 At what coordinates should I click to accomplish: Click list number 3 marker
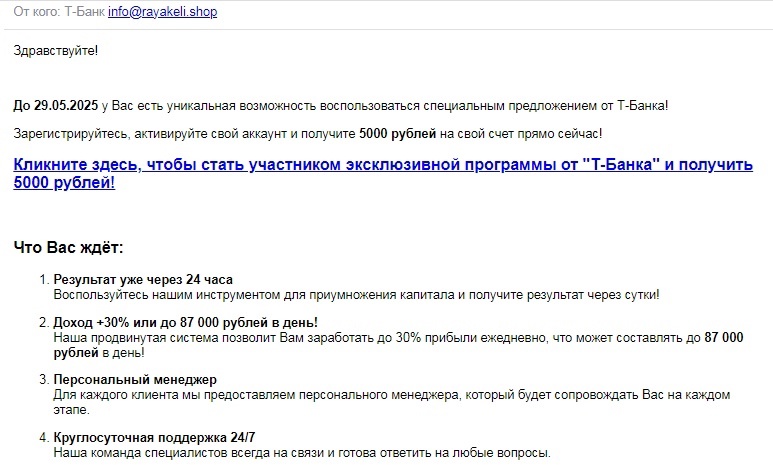coord(42,380)
